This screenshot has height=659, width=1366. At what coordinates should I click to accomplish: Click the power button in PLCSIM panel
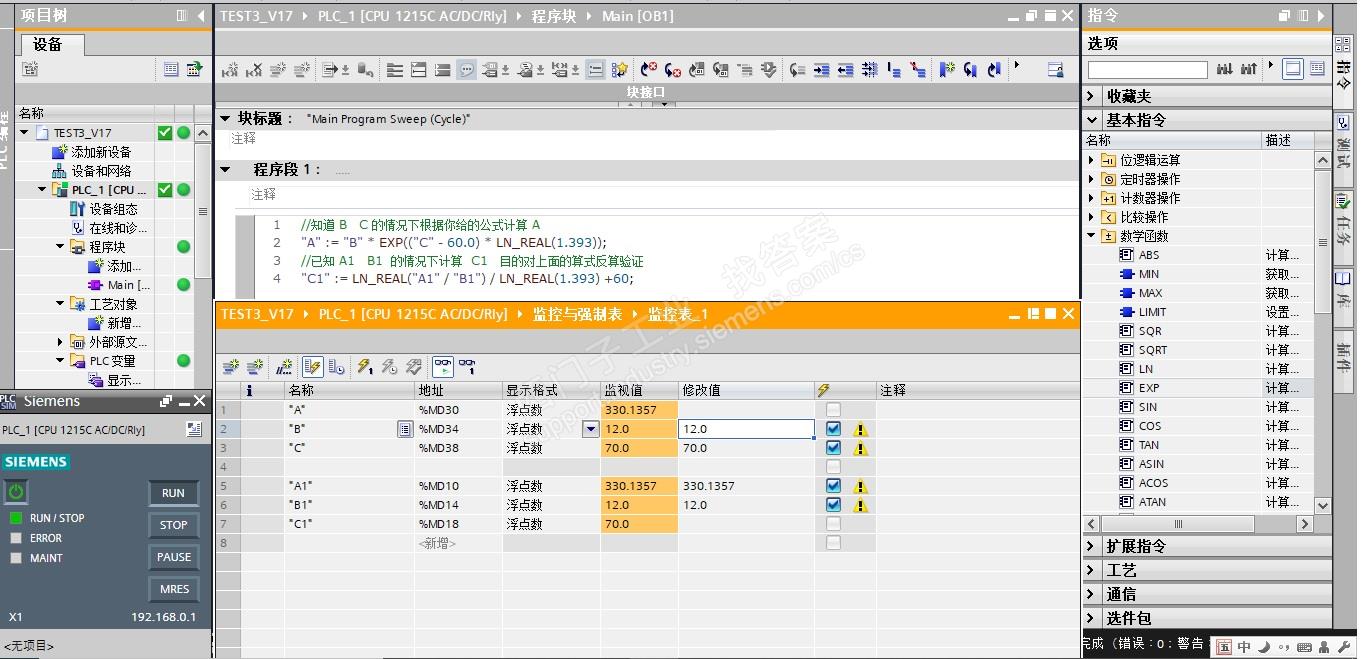click(16, 491)
